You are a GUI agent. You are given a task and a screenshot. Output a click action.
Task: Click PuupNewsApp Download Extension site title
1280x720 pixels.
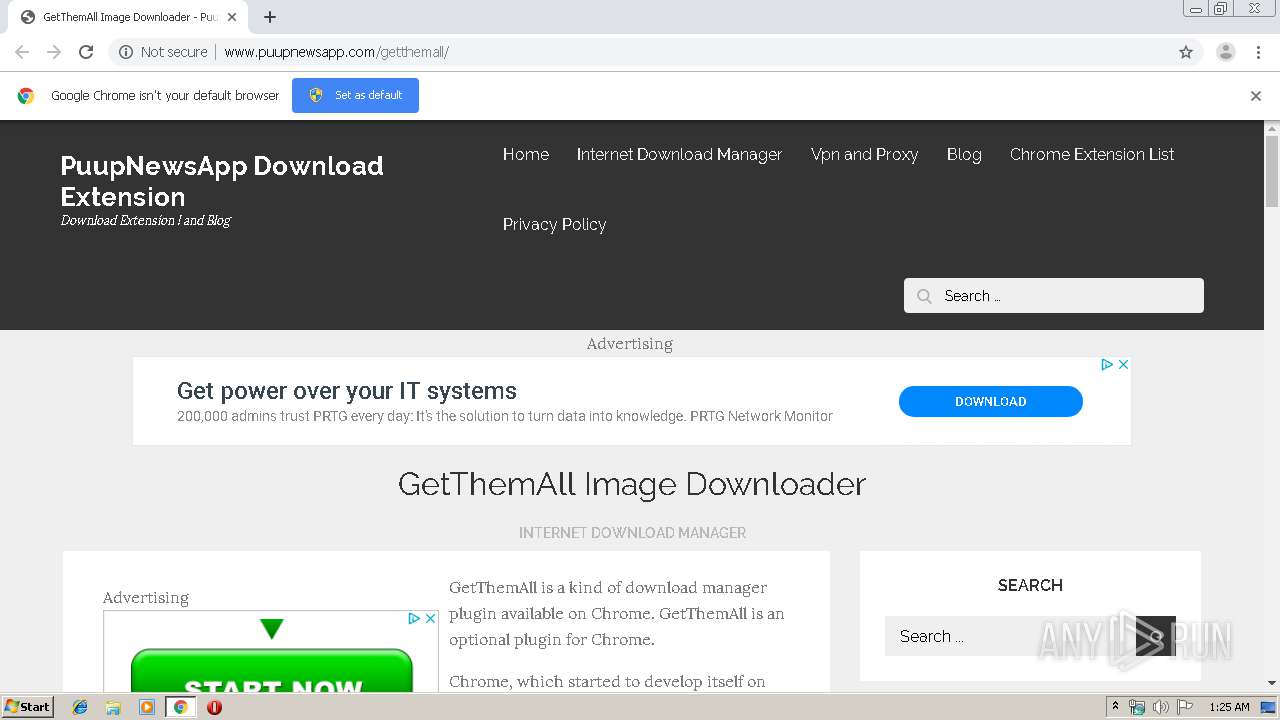222,181
